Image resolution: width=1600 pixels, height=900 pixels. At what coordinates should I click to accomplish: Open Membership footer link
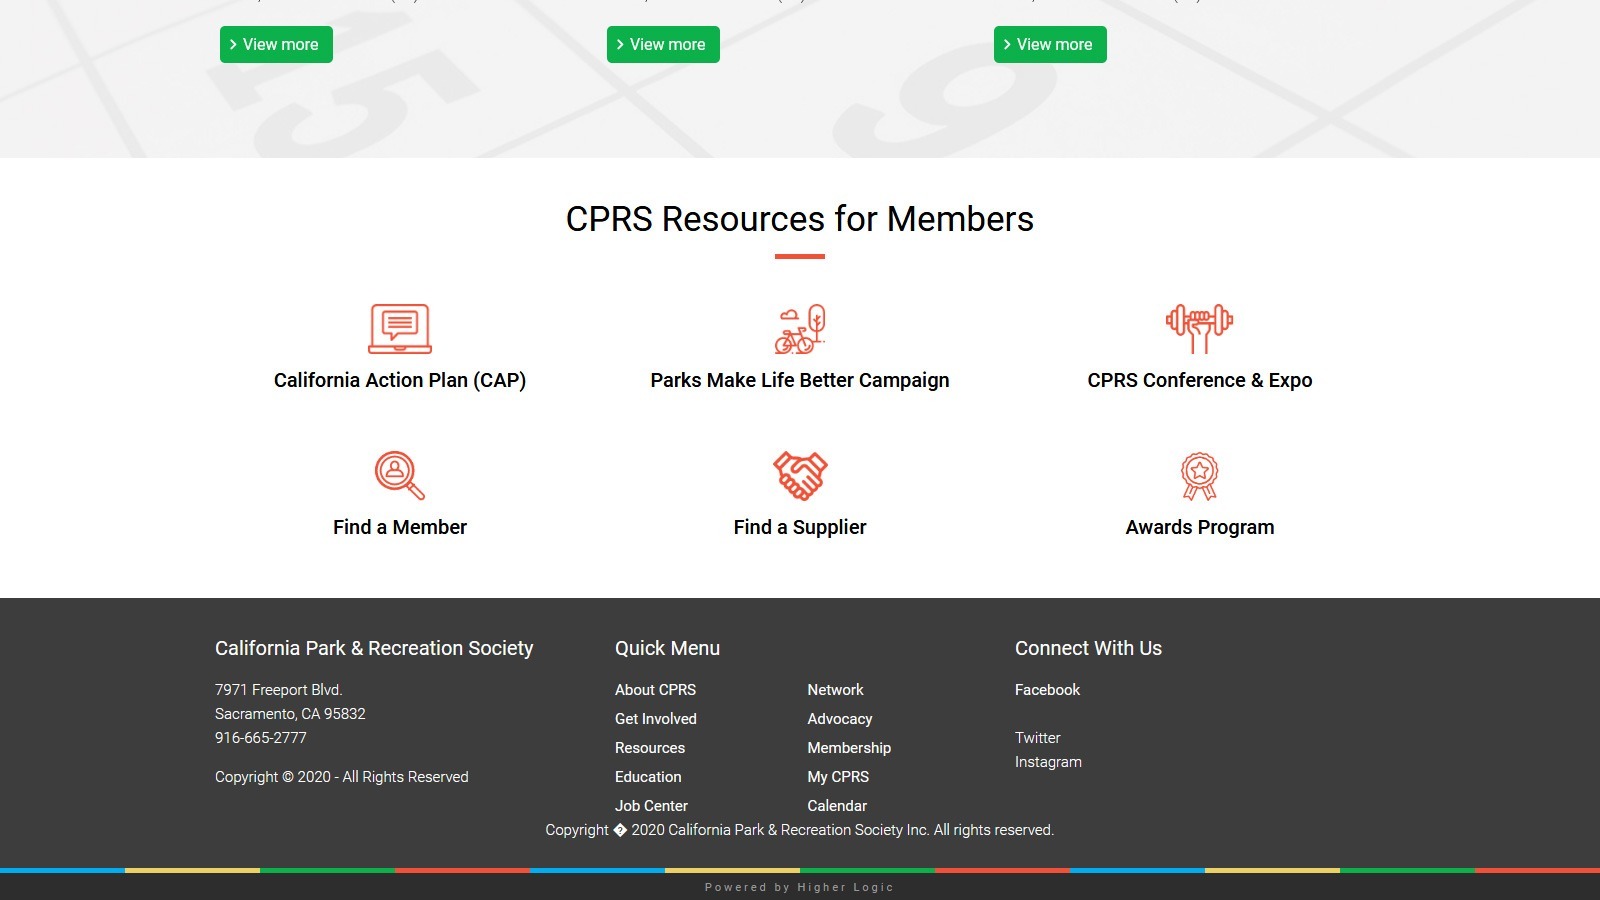tap(849, 748)
